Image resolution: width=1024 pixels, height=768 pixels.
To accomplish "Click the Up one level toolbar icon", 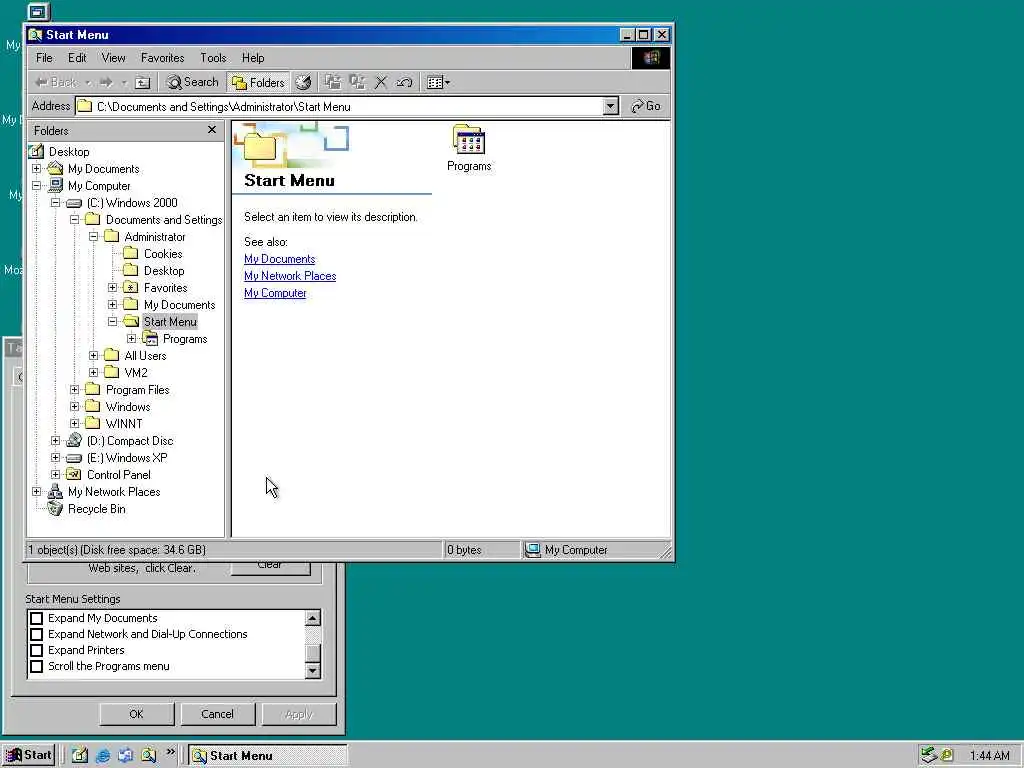I will click(142, 82).
